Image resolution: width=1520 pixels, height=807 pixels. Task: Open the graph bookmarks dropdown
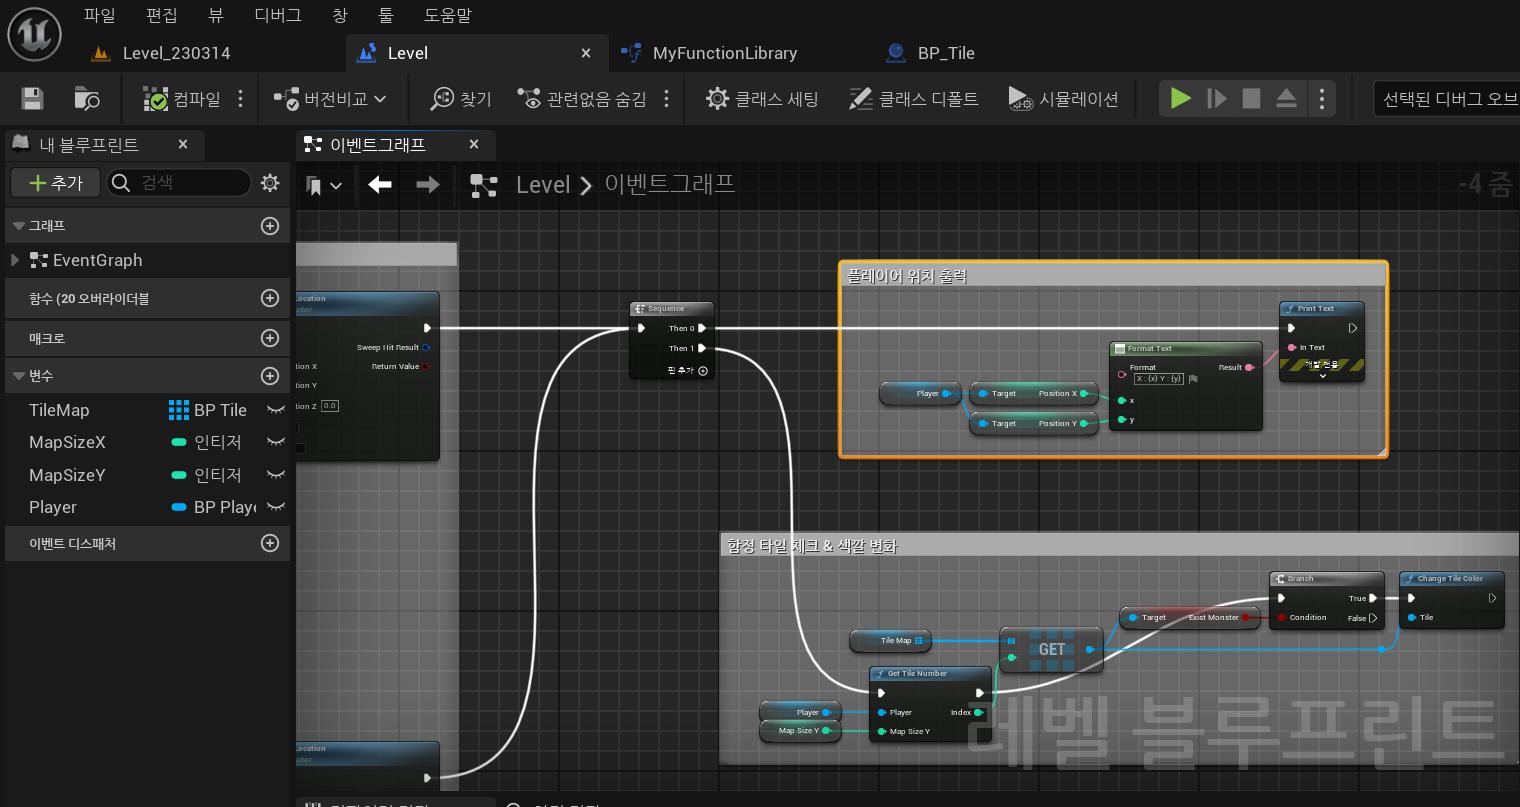(x=324, y=185)
